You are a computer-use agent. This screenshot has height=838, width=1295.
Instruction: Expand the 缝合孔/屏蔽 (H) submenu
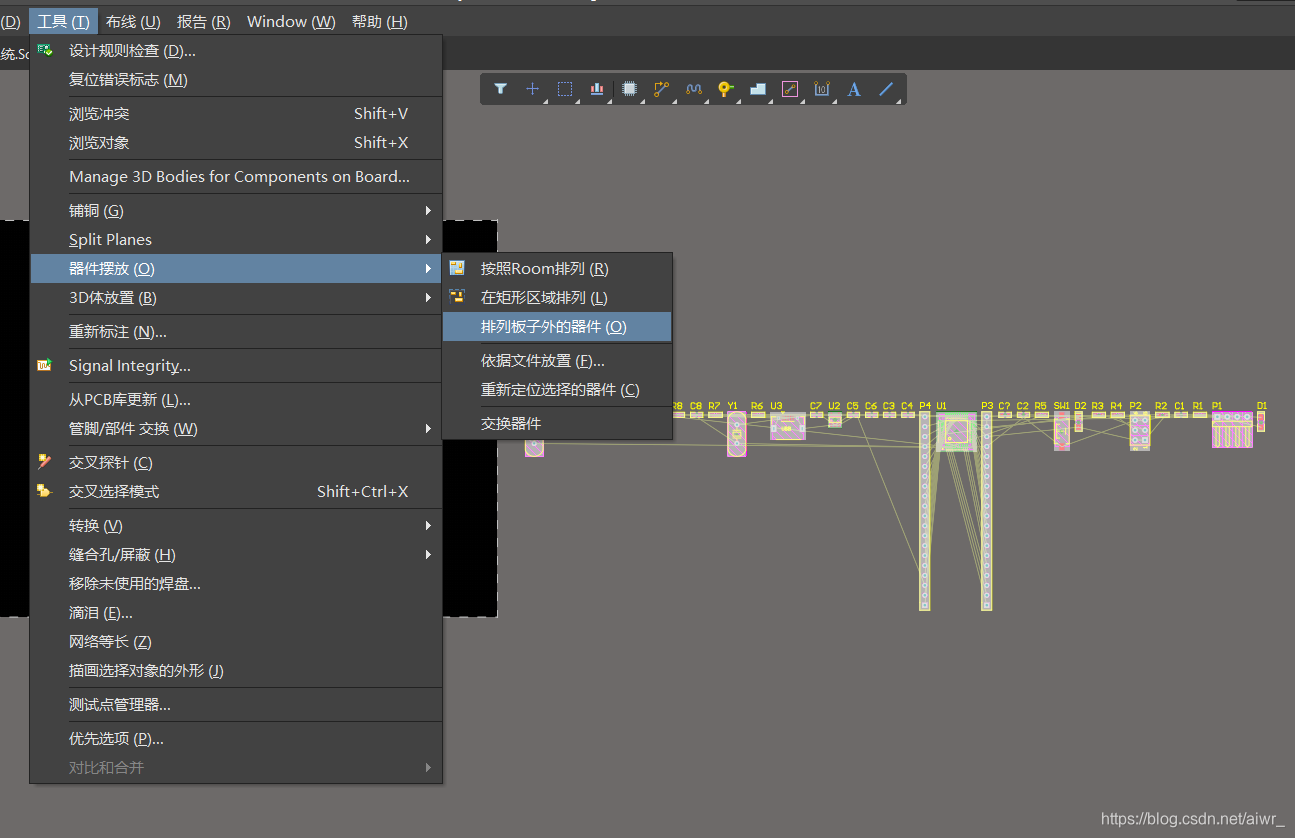tap(236, 554)
